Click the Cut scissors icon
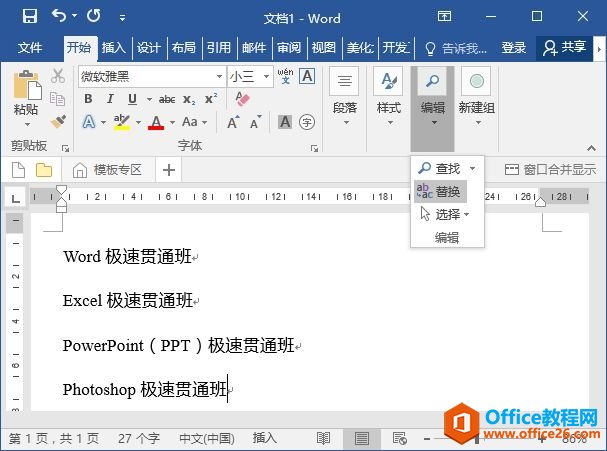Viewport: 607px width, 451px height. (x=58, y=76)
